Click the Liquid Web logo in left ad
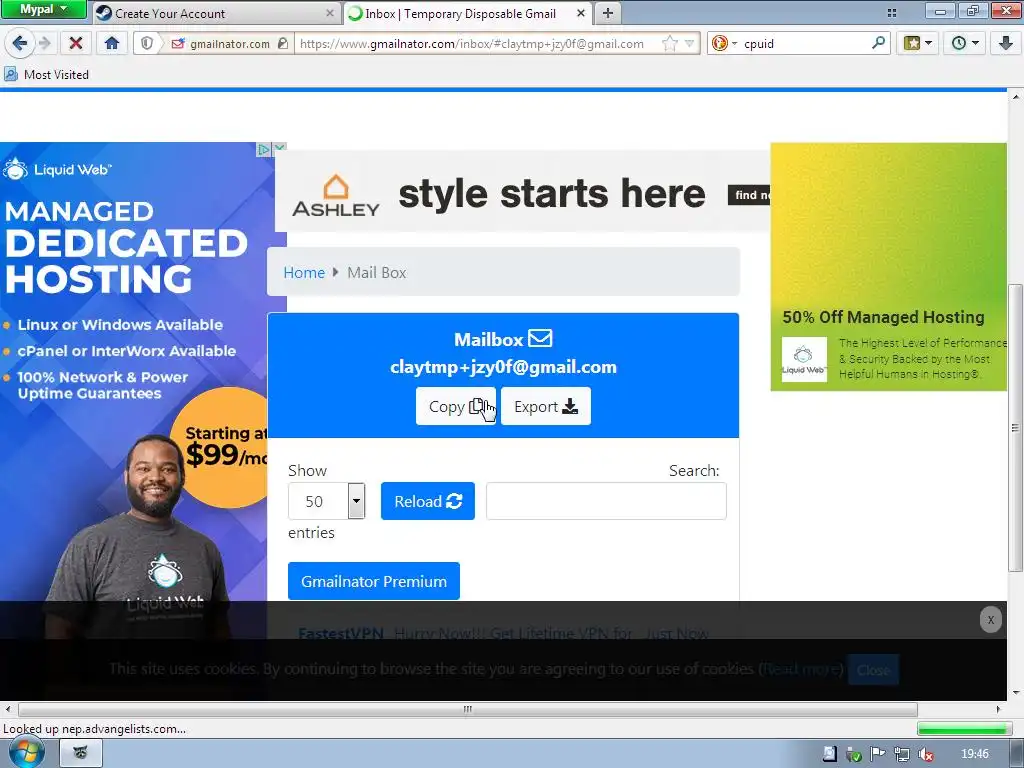Viewport: 1024px width, 768px height. [x=57, y=170]
